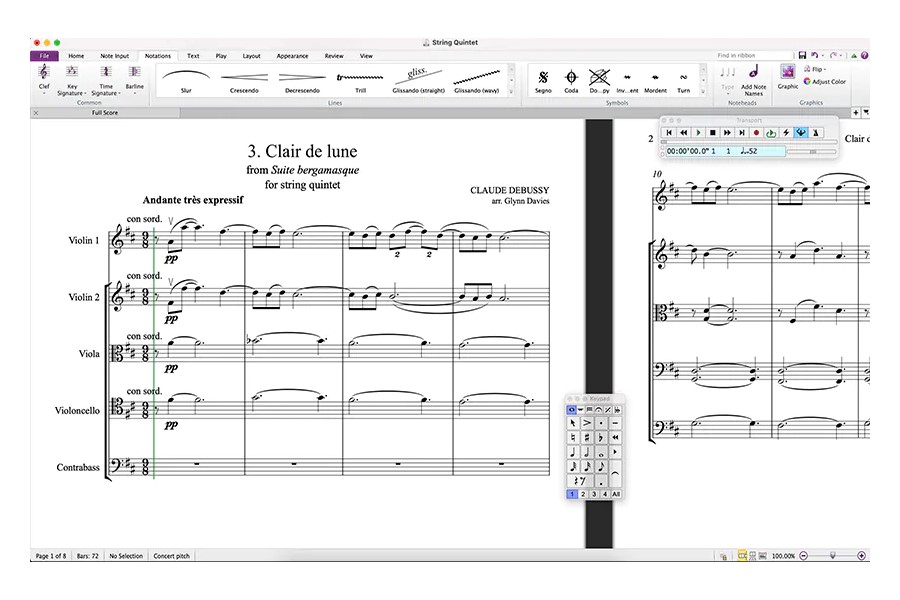Select the sharp on the Keypad
This screenshot has width=900, height=600.
point(587,438)
